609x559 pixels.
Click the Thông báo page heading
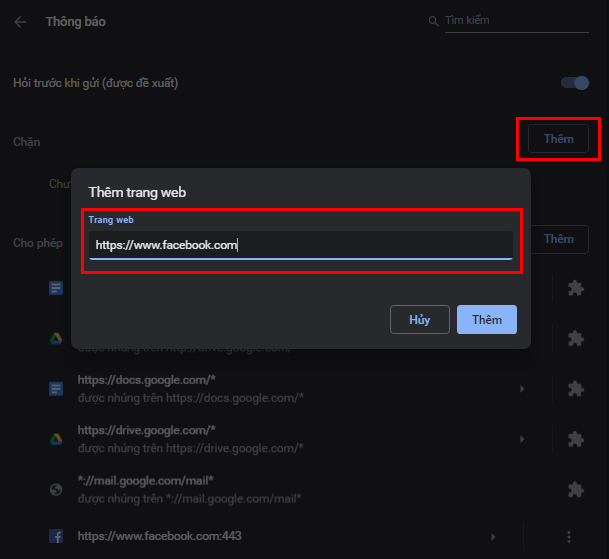(76, 22)
